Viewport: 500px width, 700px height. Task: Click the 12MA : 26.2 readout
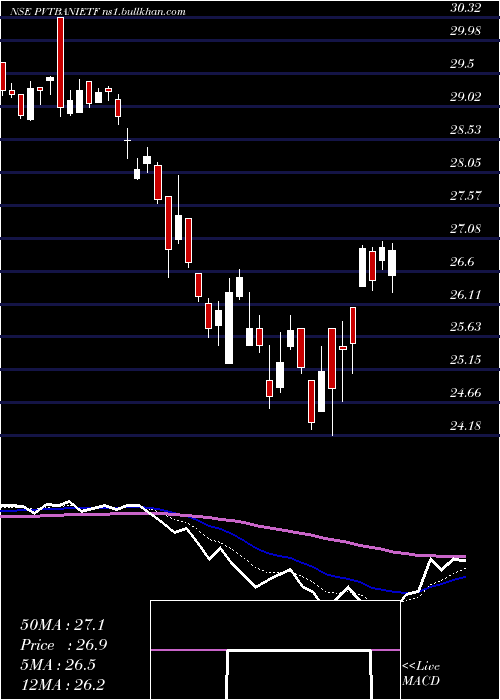62,684
